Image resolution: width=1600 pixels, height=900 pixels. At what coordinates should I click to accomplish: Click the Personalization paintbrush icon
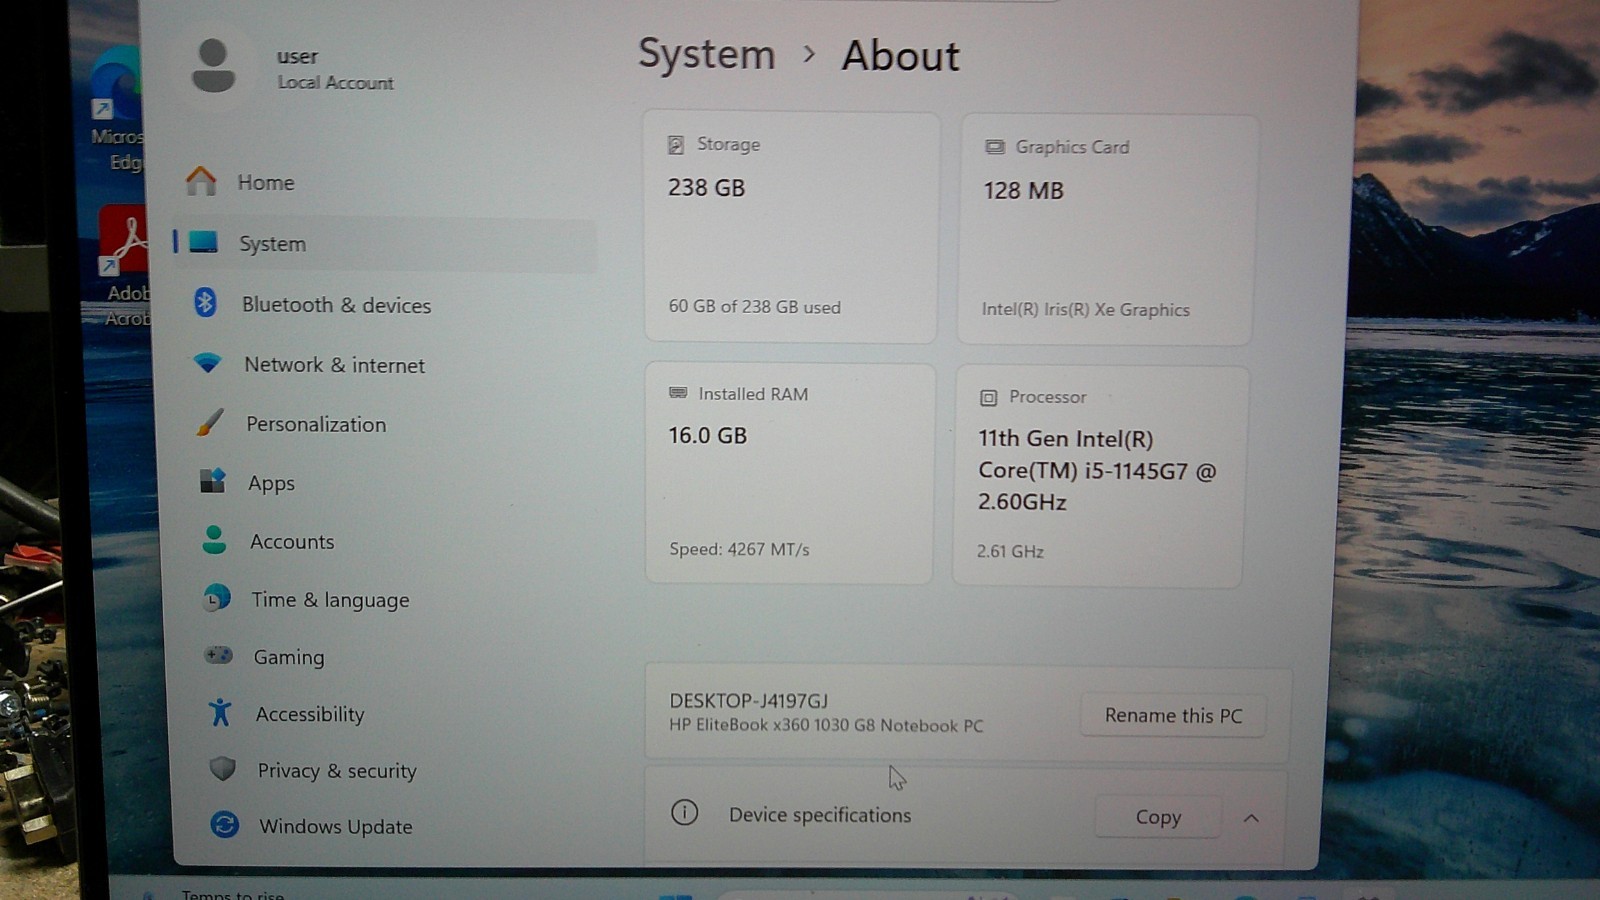point(210,422)
